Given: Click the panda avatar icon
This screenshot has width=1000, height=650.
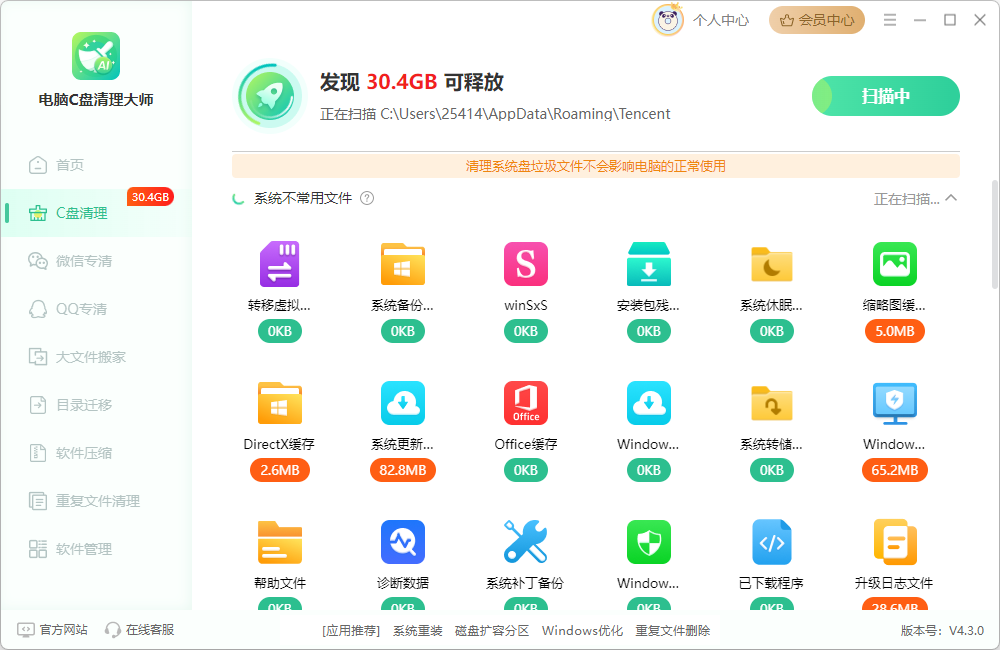Looking at the screenshot, I should click(x=668, y=20).
